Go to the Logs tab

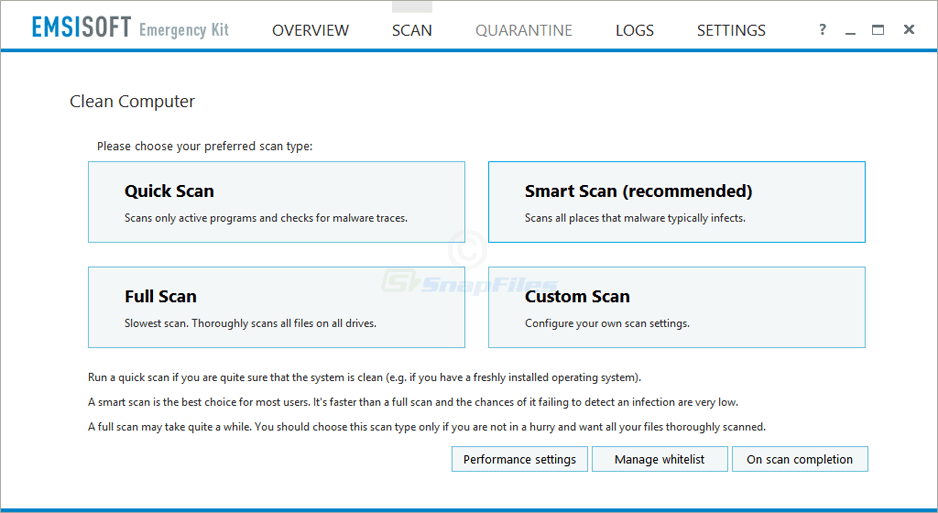634,30
